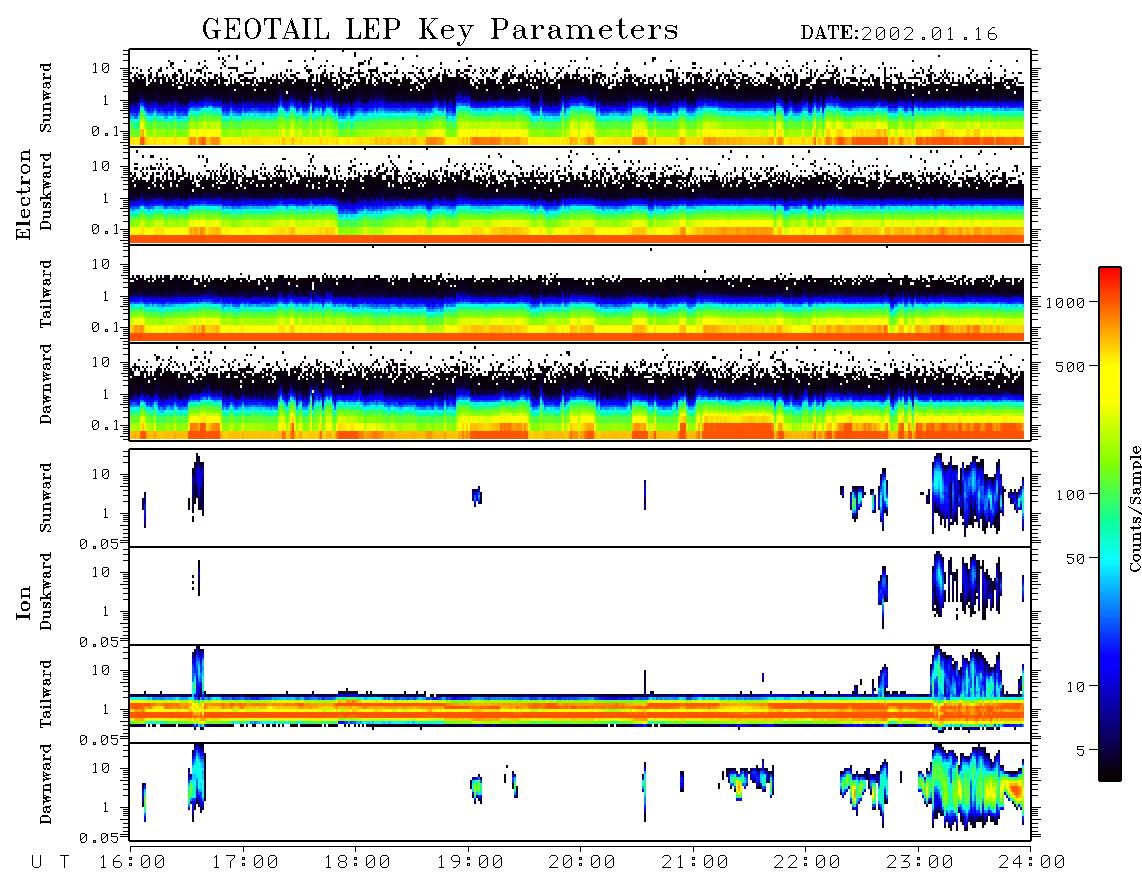1142x880 pixels.
Task: Select the Counts/Sample color bar title
Action: pos(1134,508)
